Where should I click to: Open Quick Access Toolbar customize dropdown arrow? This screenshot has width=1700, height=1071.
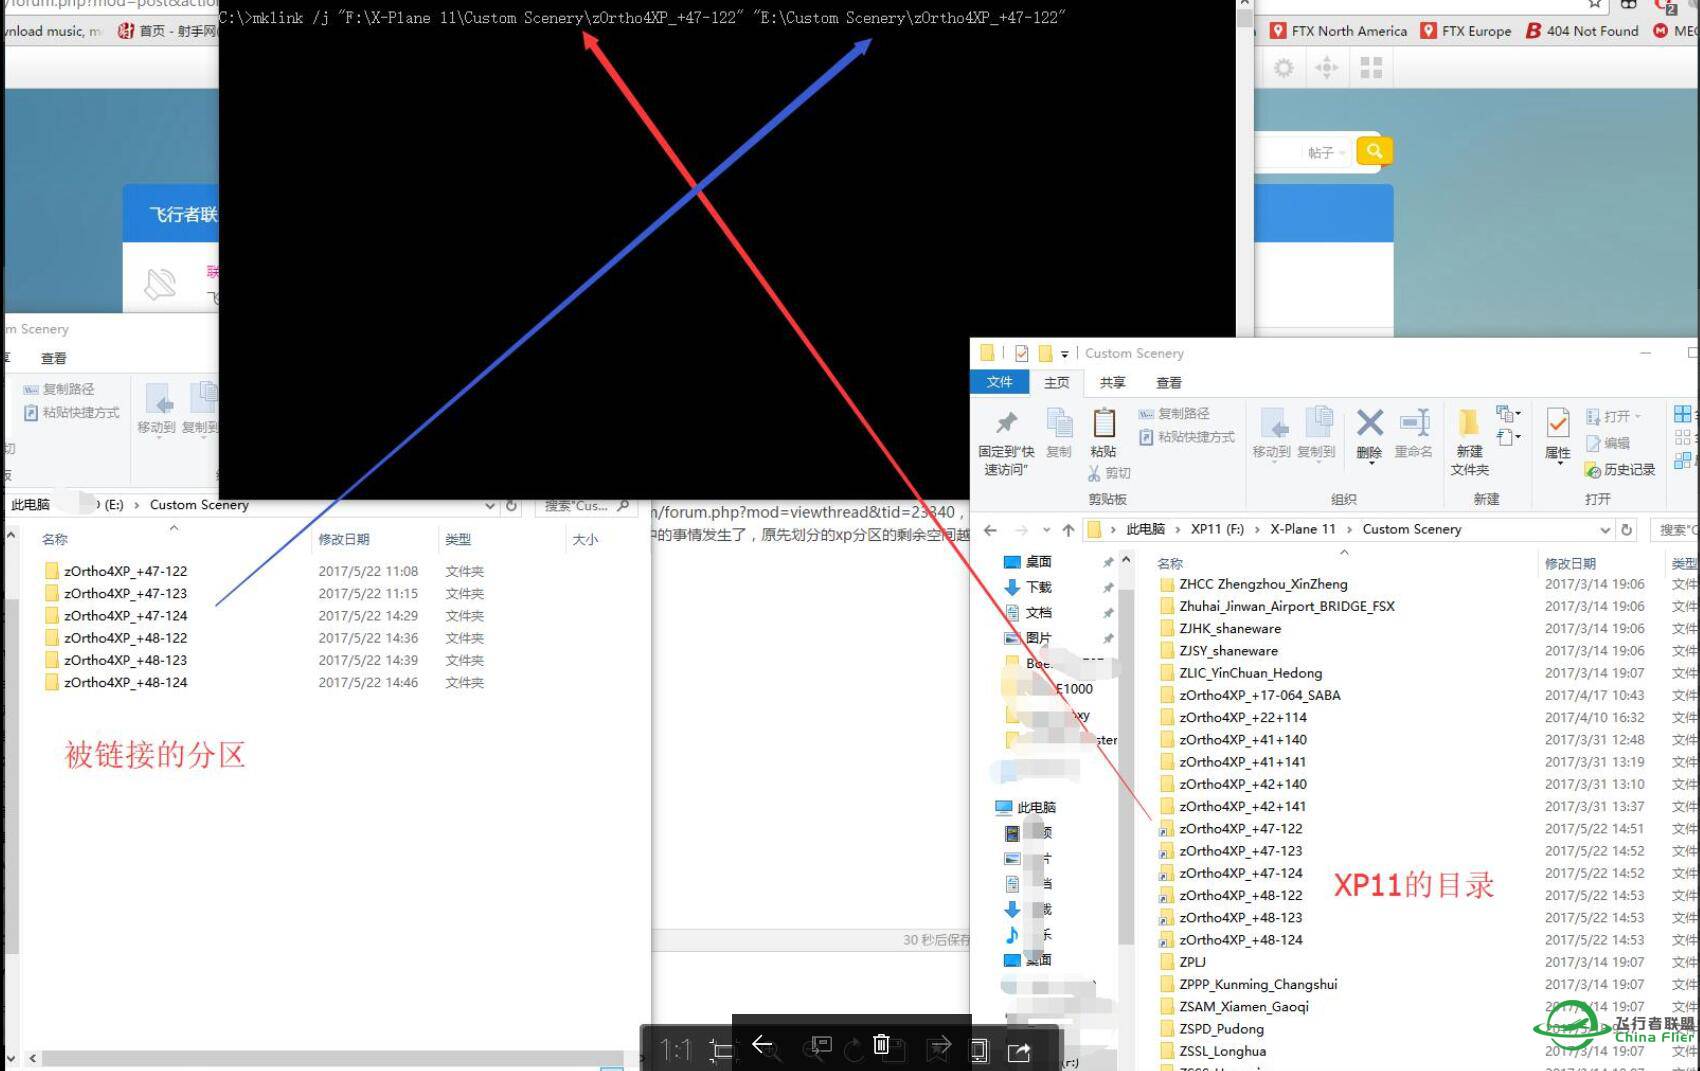(1064, 354)
